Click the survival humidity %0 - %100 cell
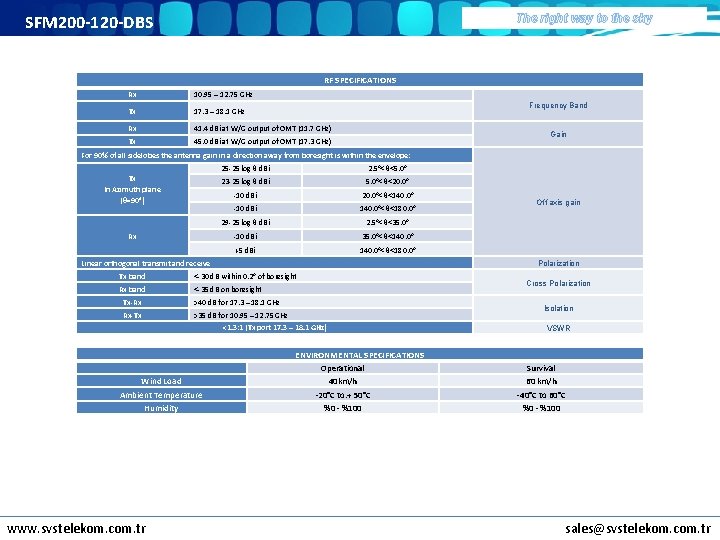The width and height of the screenshot is (720, 540). [541, 408]
